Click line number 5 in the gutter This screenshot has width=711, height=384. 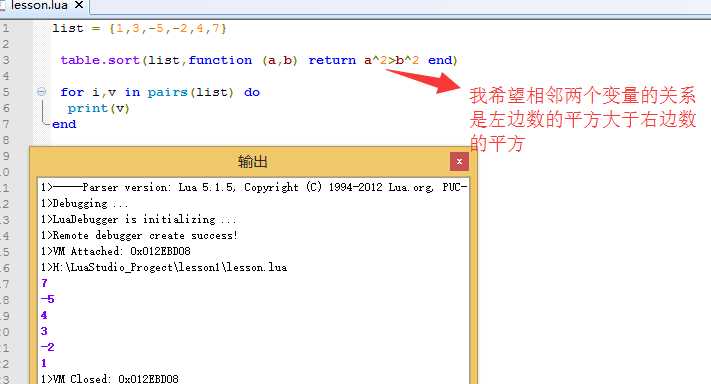coord(5,92)
